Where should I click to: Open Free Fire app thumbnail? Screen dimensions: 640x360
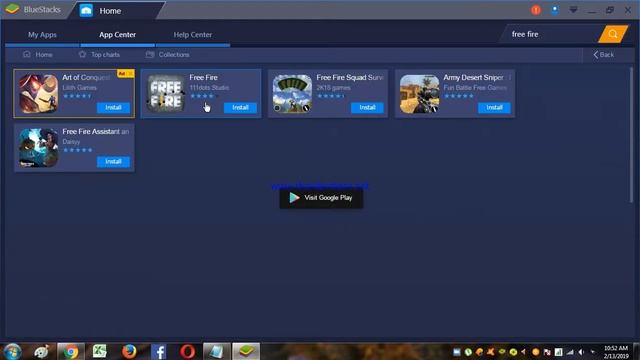pyautogui.click(x=165, y=93)
